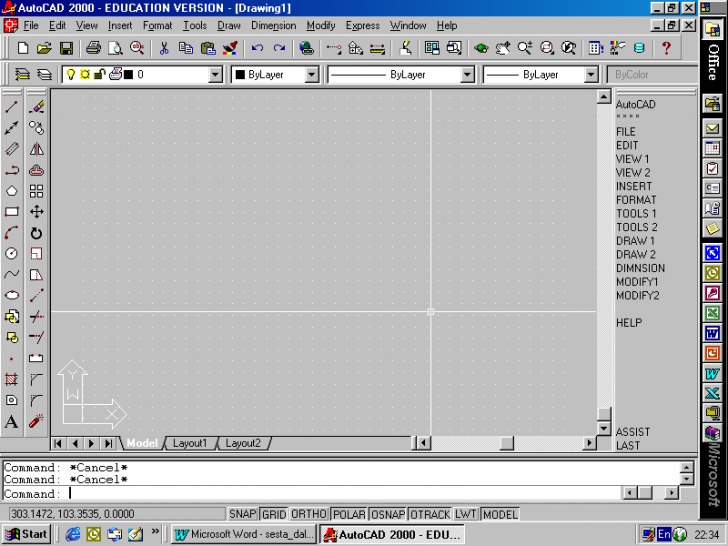Toggle MODEL space in status bar
This screenshot has width=728, height=546.
pos(500,514)
